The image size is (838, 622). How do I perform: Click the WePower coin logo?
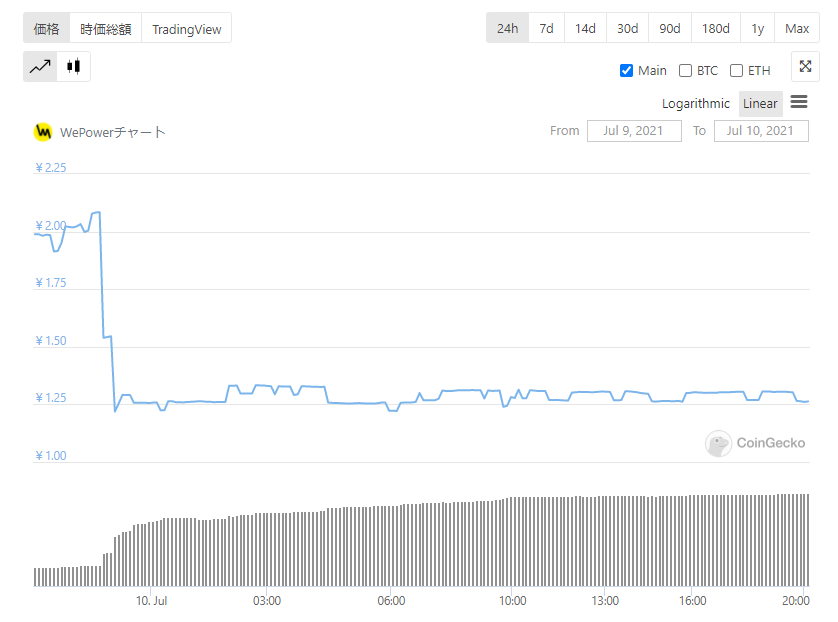tap(43, 132)
